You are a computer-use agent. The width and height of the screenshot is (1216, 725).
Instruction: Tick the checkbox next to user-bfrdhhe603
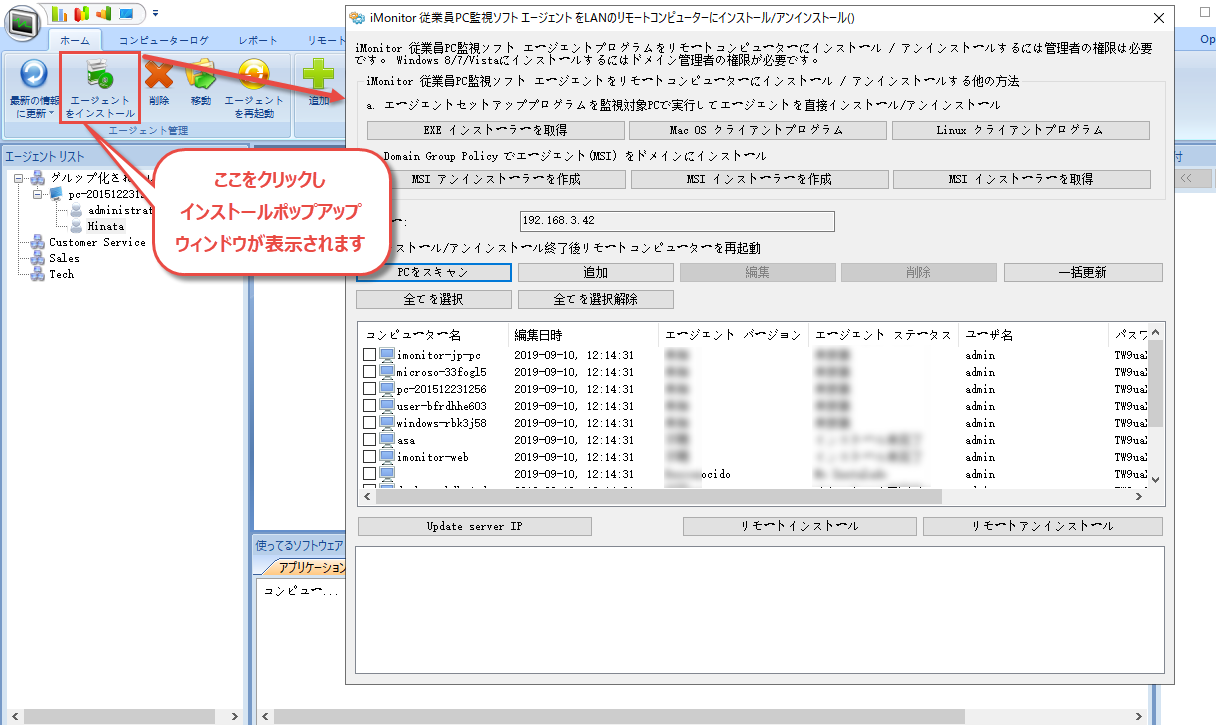point(369,406)
